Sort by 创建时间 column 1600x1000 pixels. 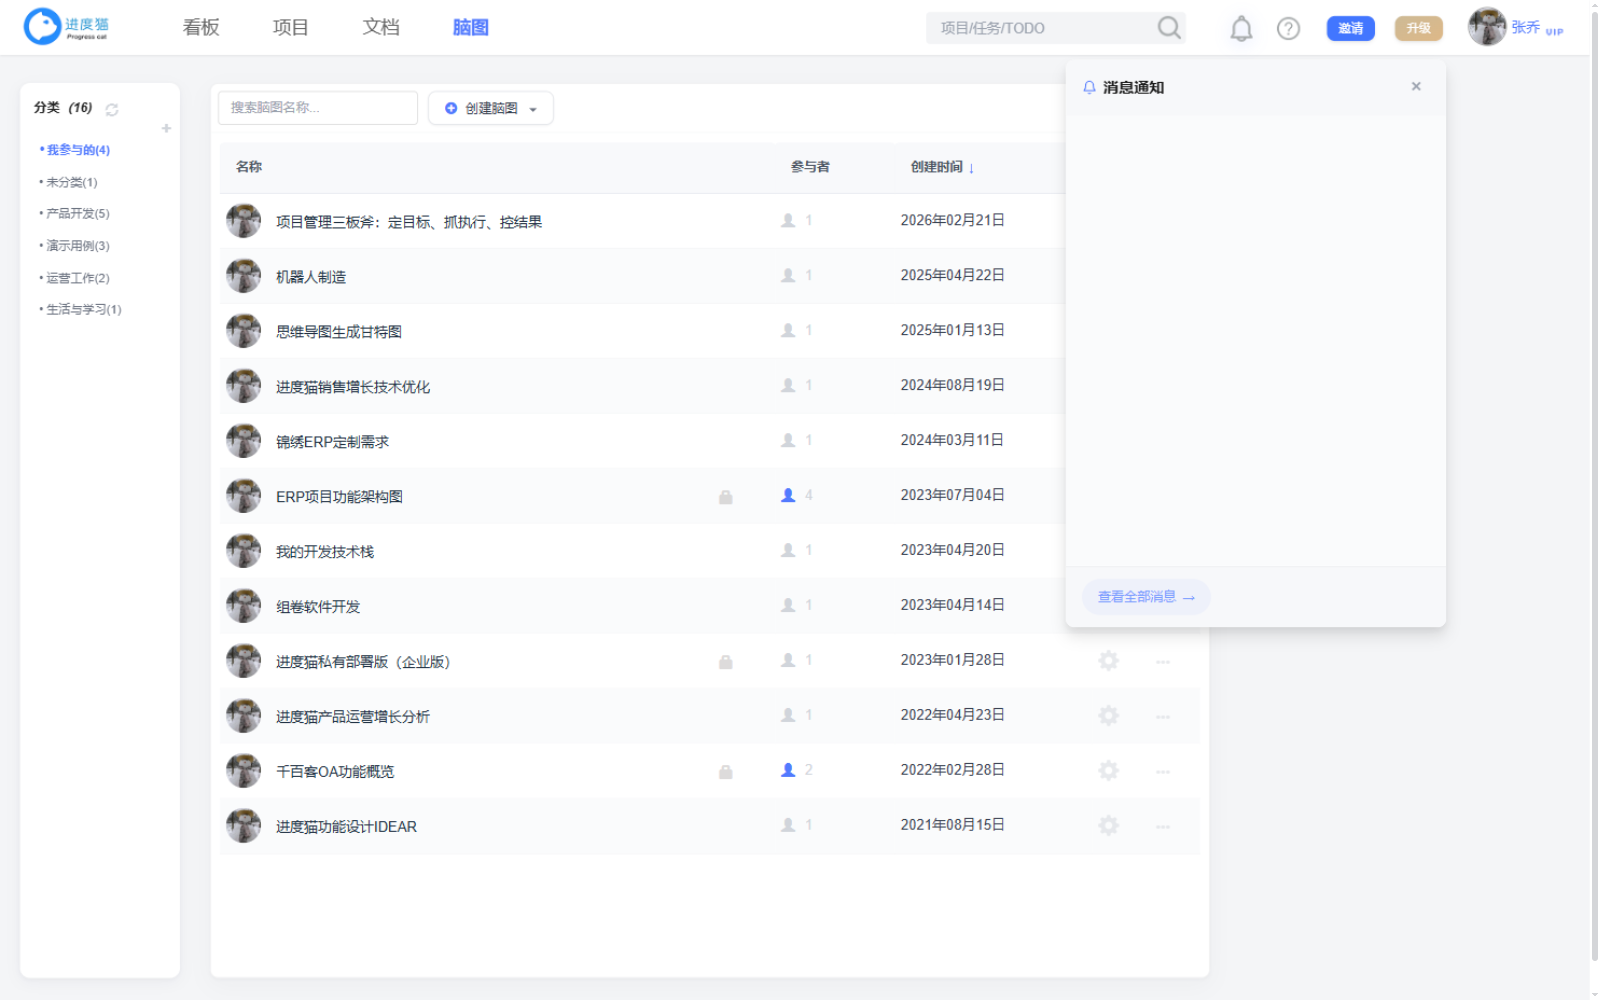[x=942, y=167]
